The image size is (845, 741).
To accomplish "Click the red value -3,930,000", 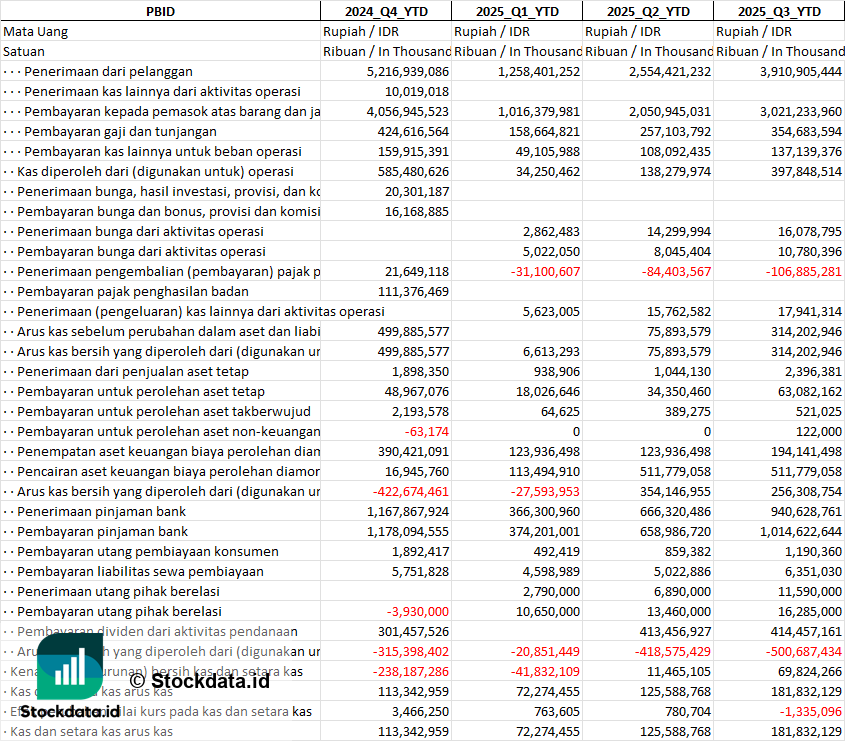I will 418,612.
